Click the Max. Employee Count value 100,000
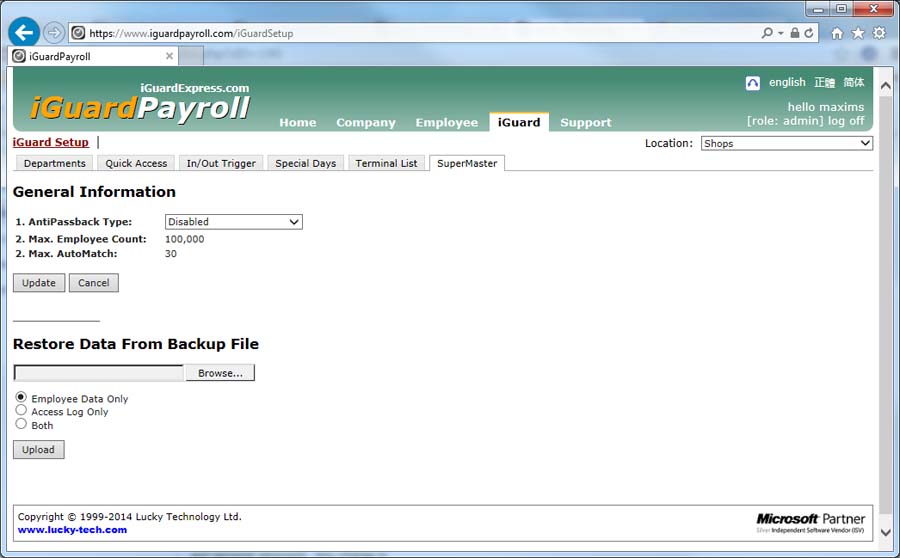This screenshot has width=900, height=558. (184, 239)
